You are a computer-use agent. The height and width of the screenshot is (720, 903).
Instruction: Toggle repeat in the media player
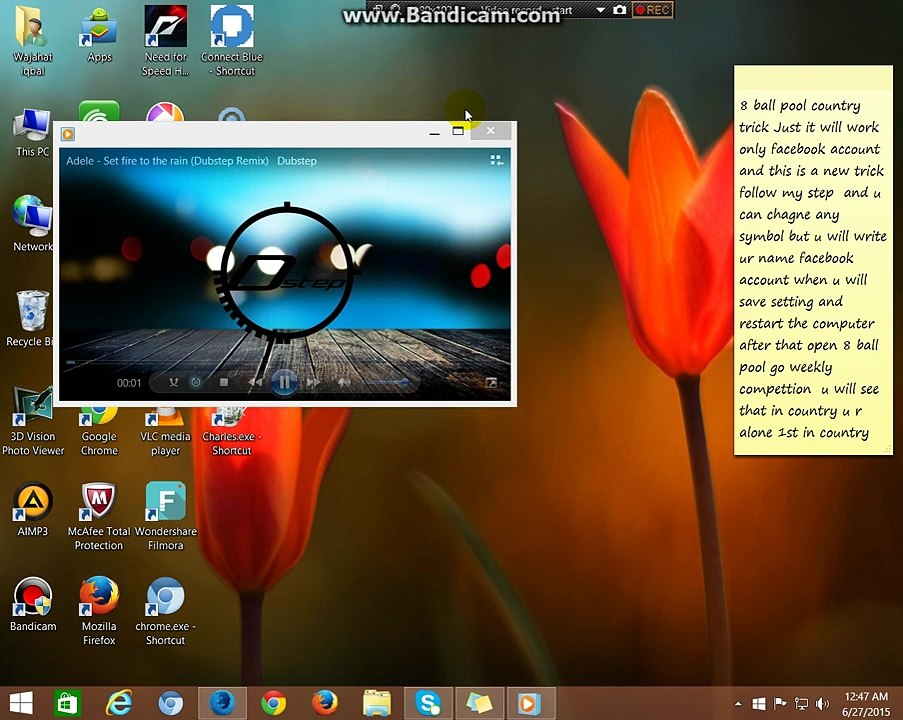[x=196, y=382]
